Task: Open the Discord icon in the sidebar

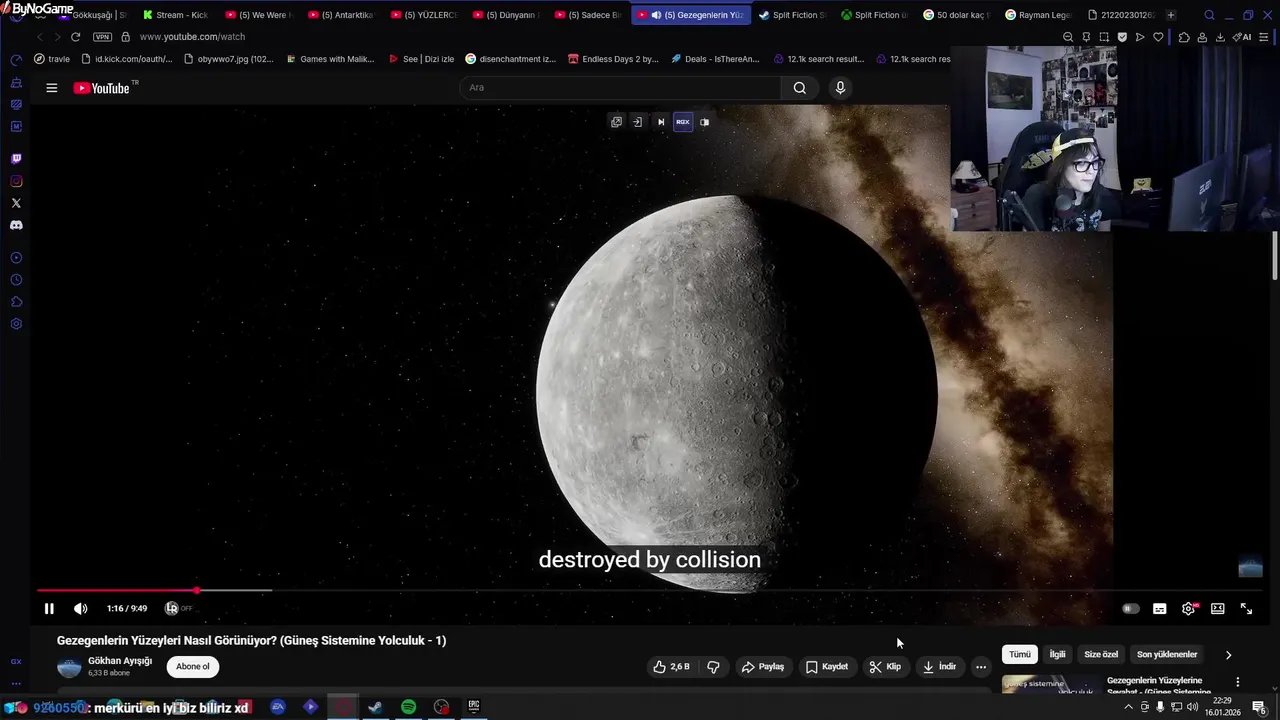Action: coord(16,225)
